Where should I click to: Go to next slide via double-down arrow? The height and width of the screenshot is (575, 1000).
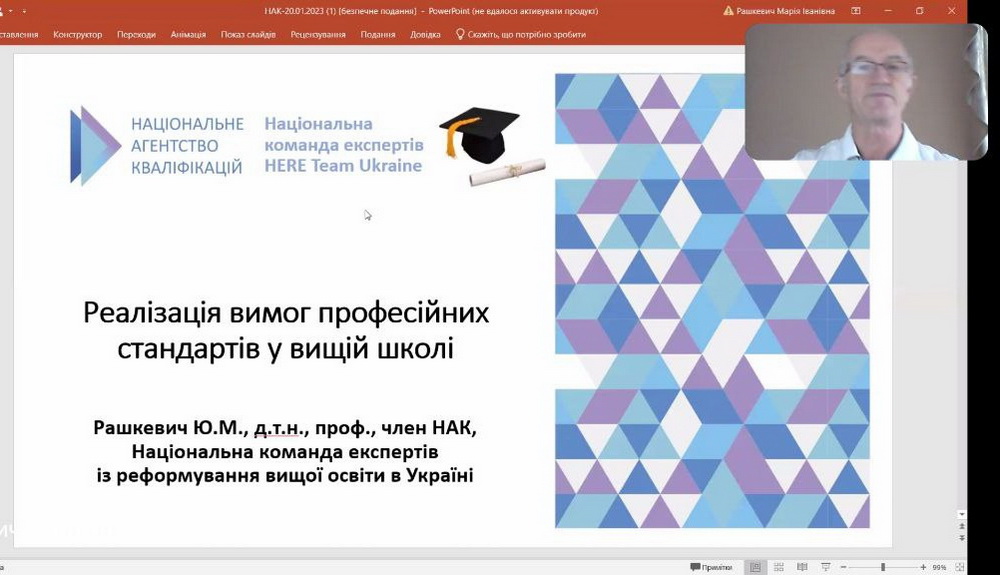(x=962, y=537)
